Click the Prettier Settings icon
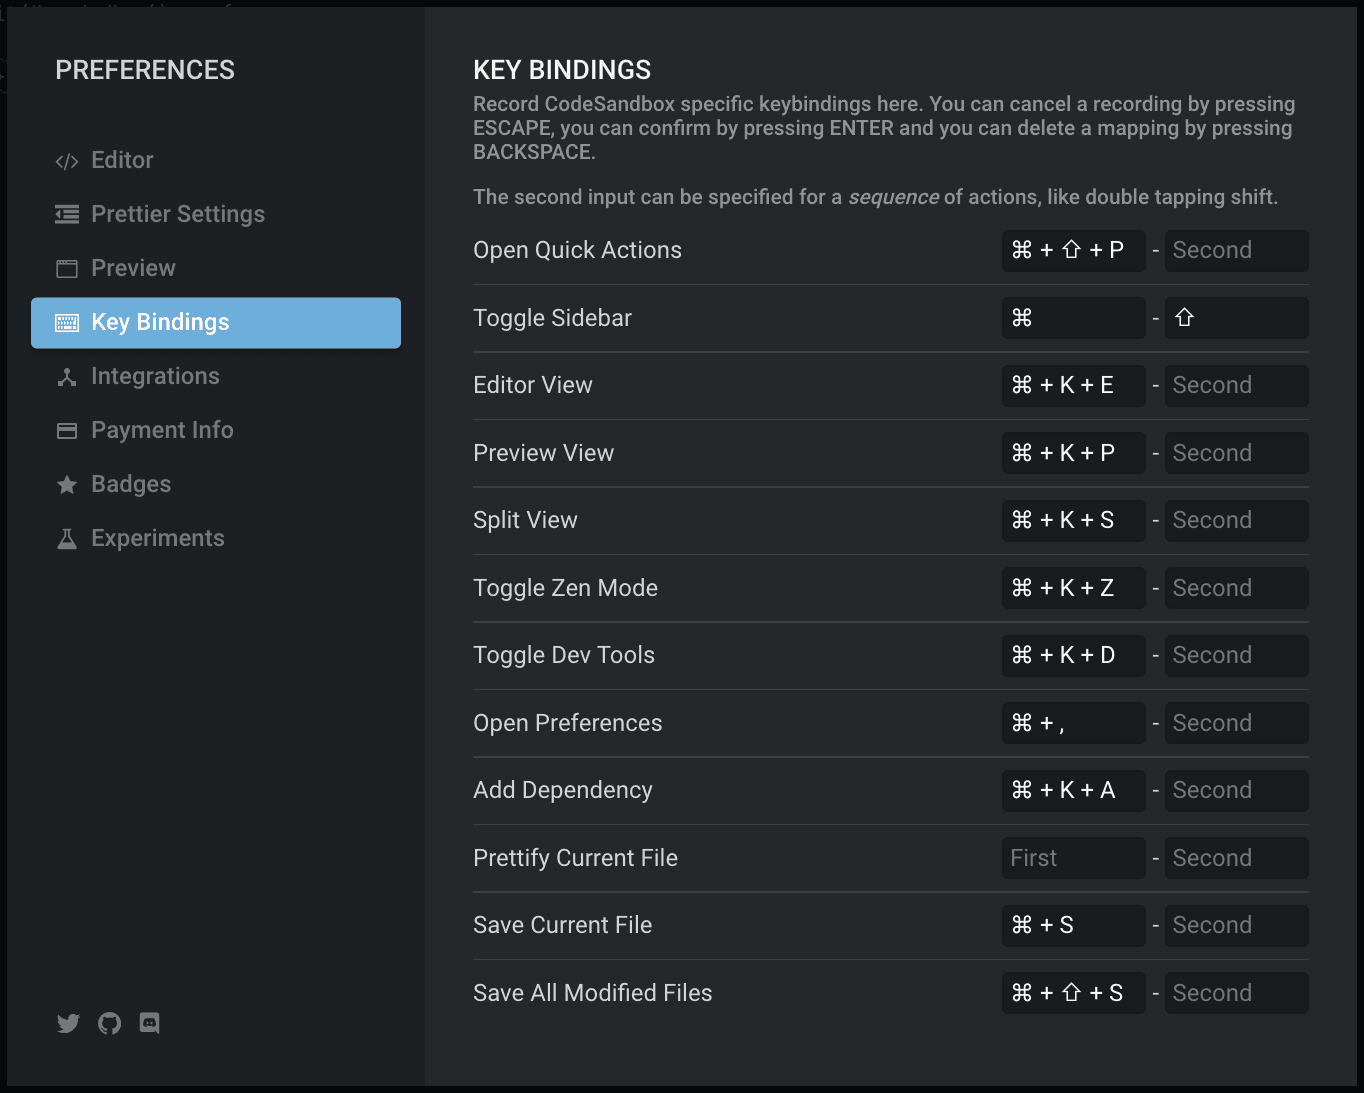The height and width of the screenshot is (1093, 1364). 67,214
